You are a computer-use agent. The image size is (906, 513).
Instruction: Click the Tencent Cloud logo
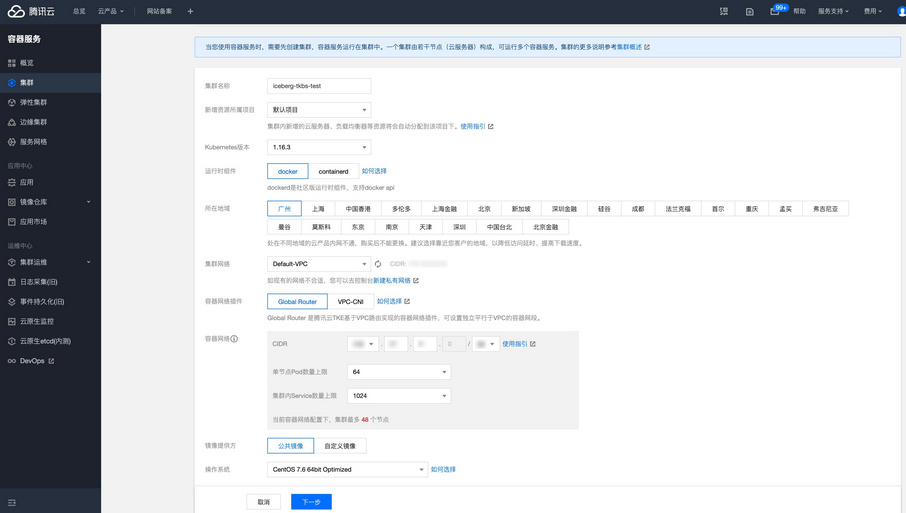[x=31, y=11]
